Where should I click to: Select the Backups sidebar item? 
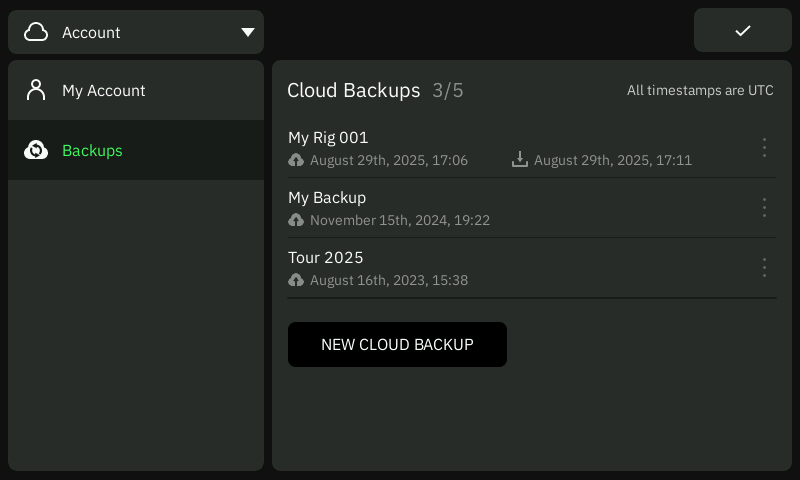pos(92,150)
